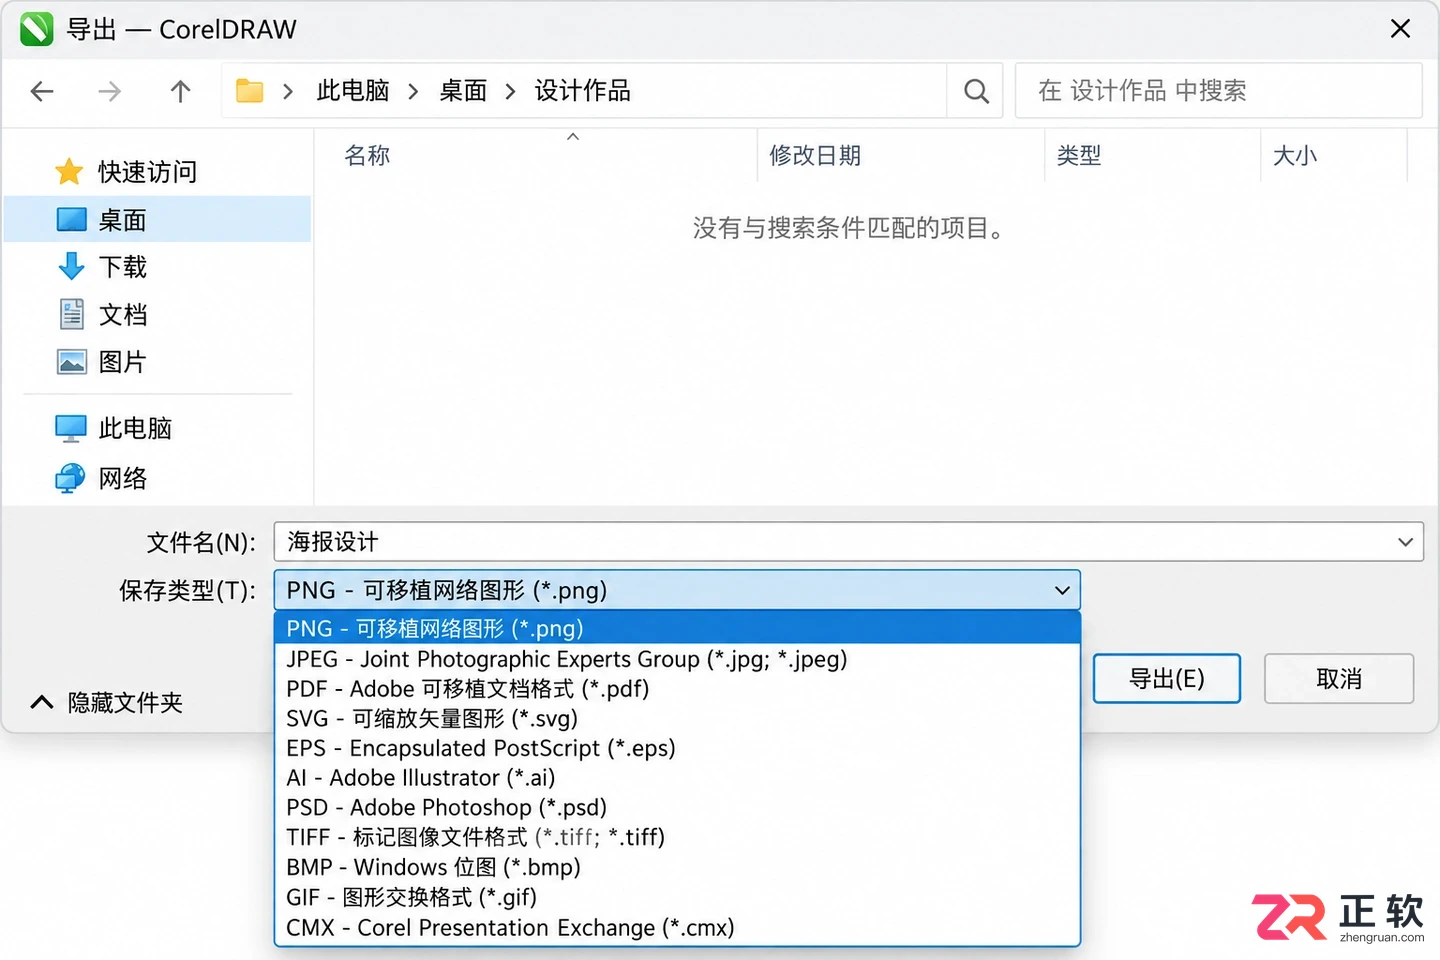The image size is (1440, 960).
Task: Sort by 名称 column header
Action: click(x=367, y=155)
